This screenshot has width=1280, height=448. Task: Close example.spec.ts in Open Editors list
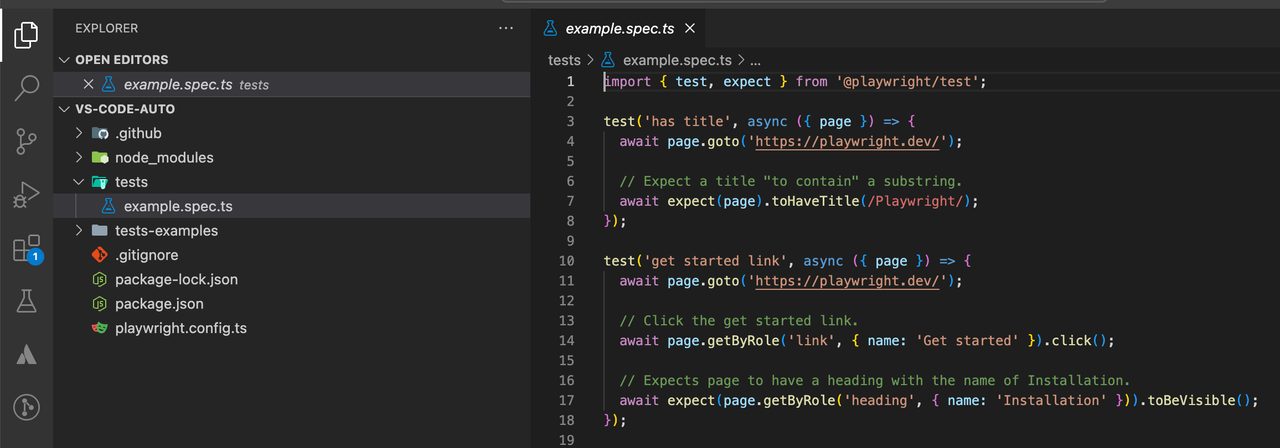coord(88,85)
